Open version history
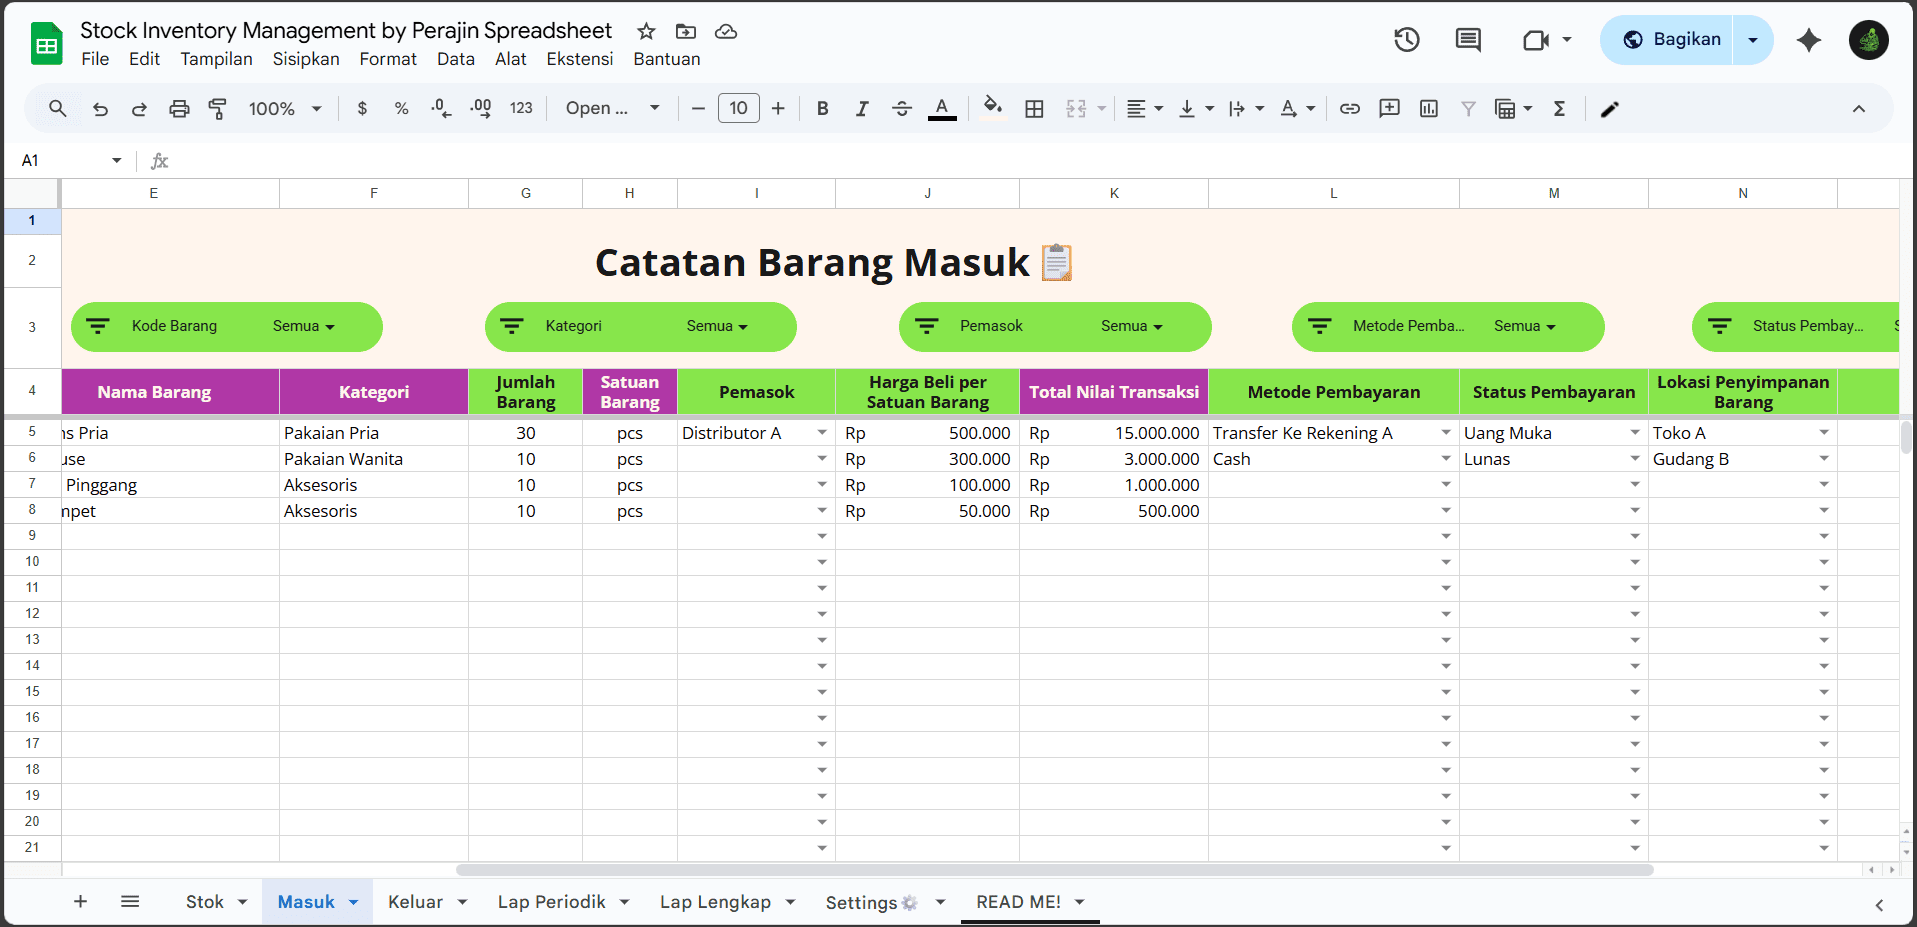 [x=1406, y=40]
